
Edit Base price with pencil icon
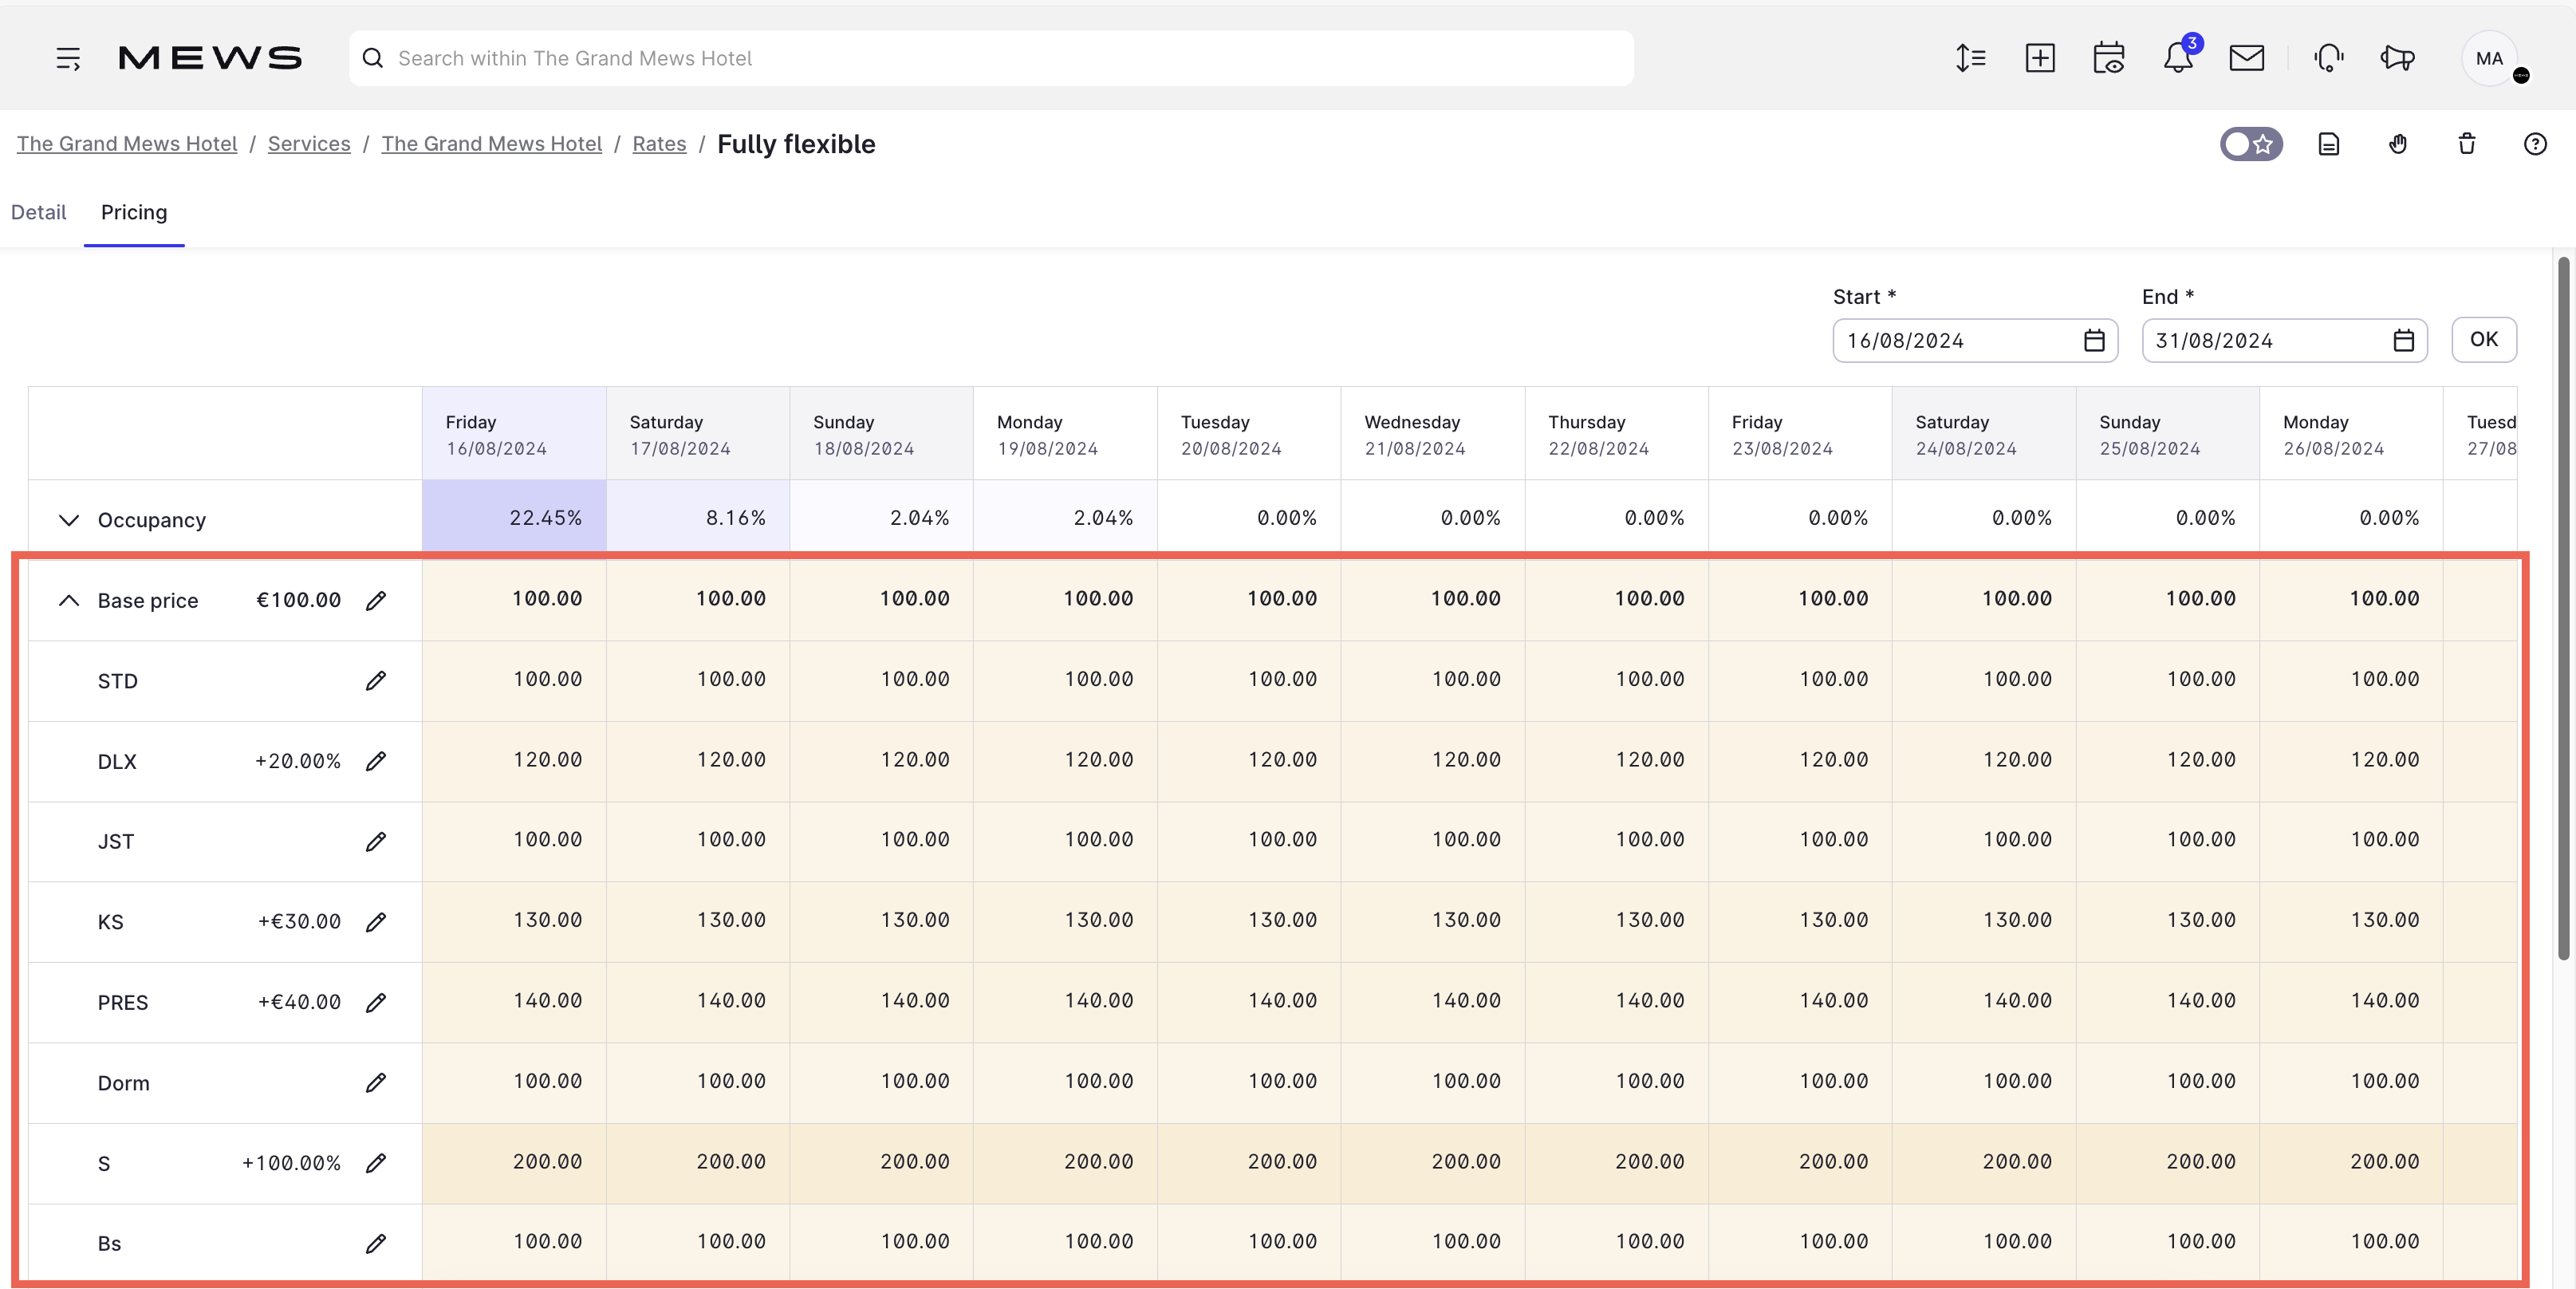point(376,601)
